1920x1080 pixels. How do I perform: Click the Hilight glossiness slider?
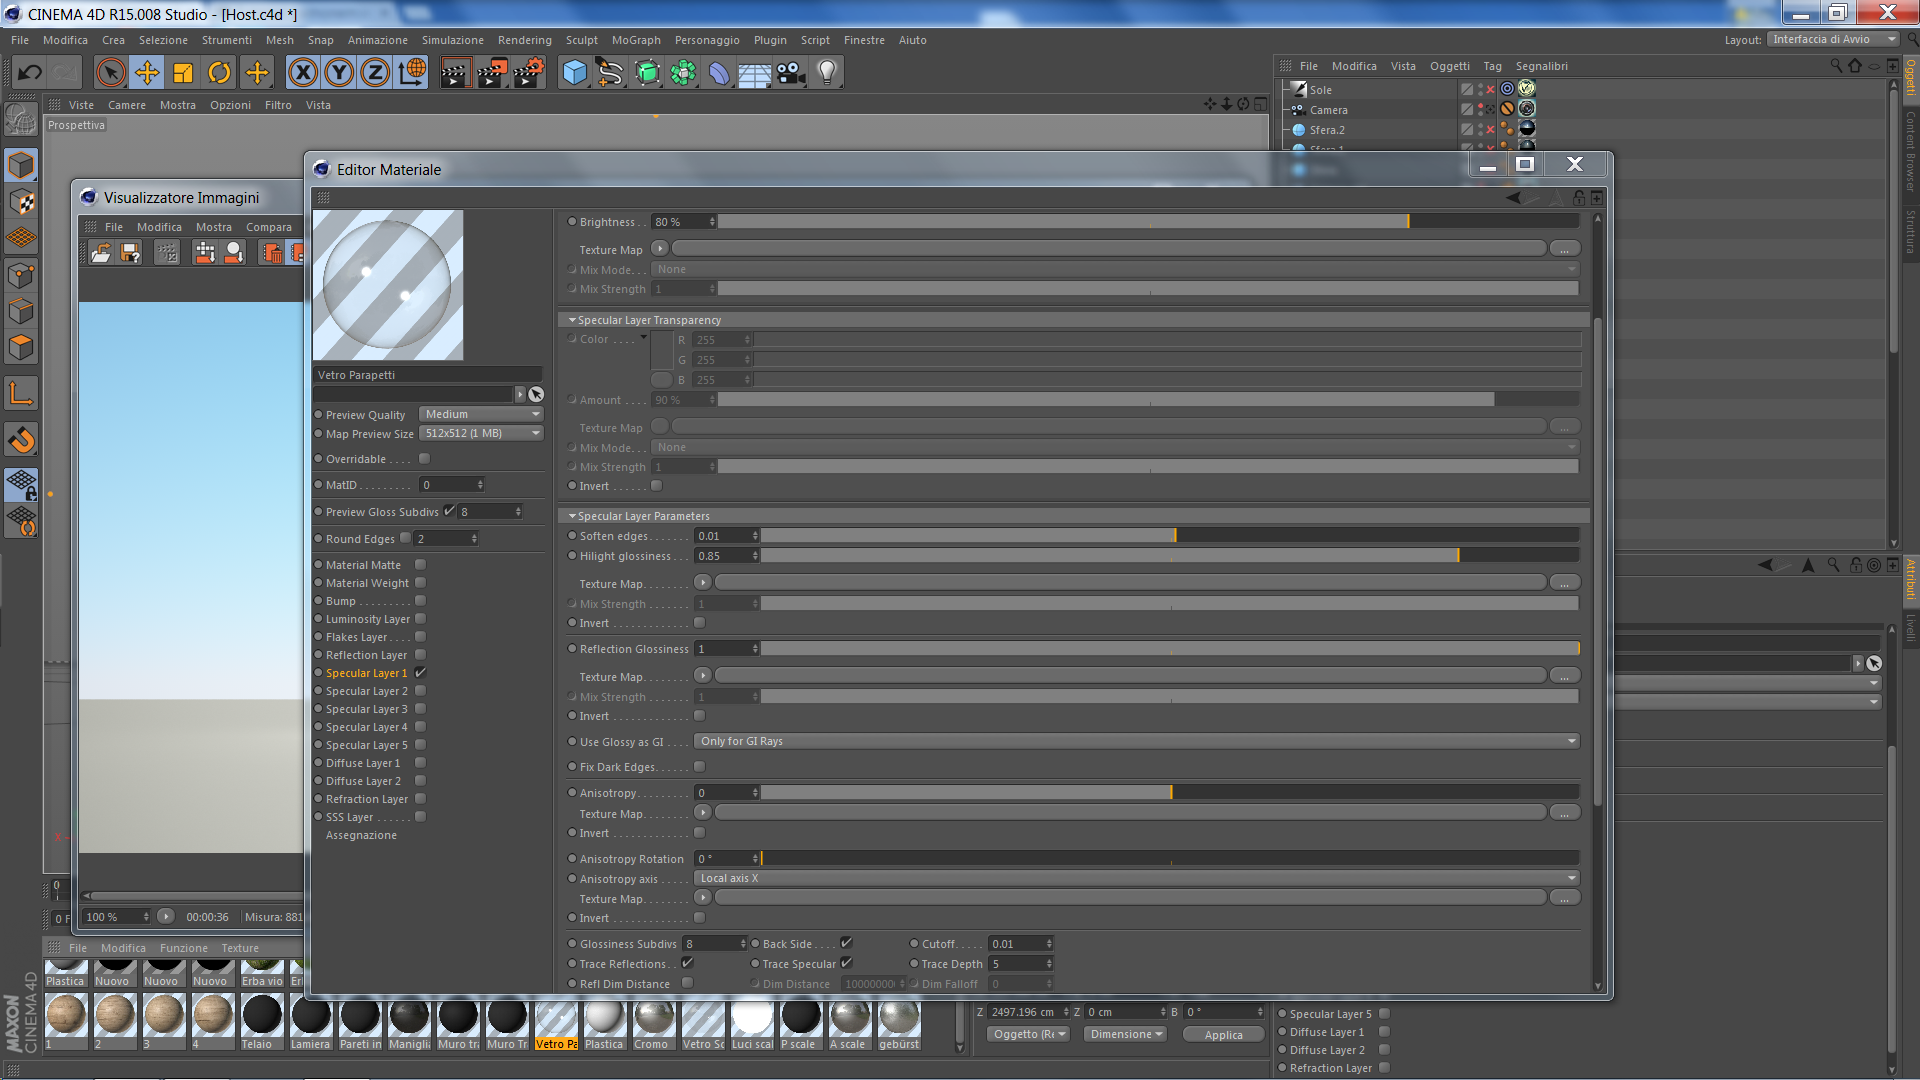click(x=1170, y=556)
